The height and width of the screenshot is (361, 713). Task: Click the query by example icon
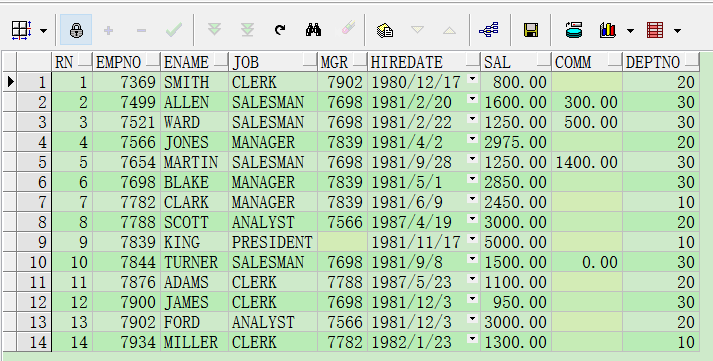(x=385, y=30)
